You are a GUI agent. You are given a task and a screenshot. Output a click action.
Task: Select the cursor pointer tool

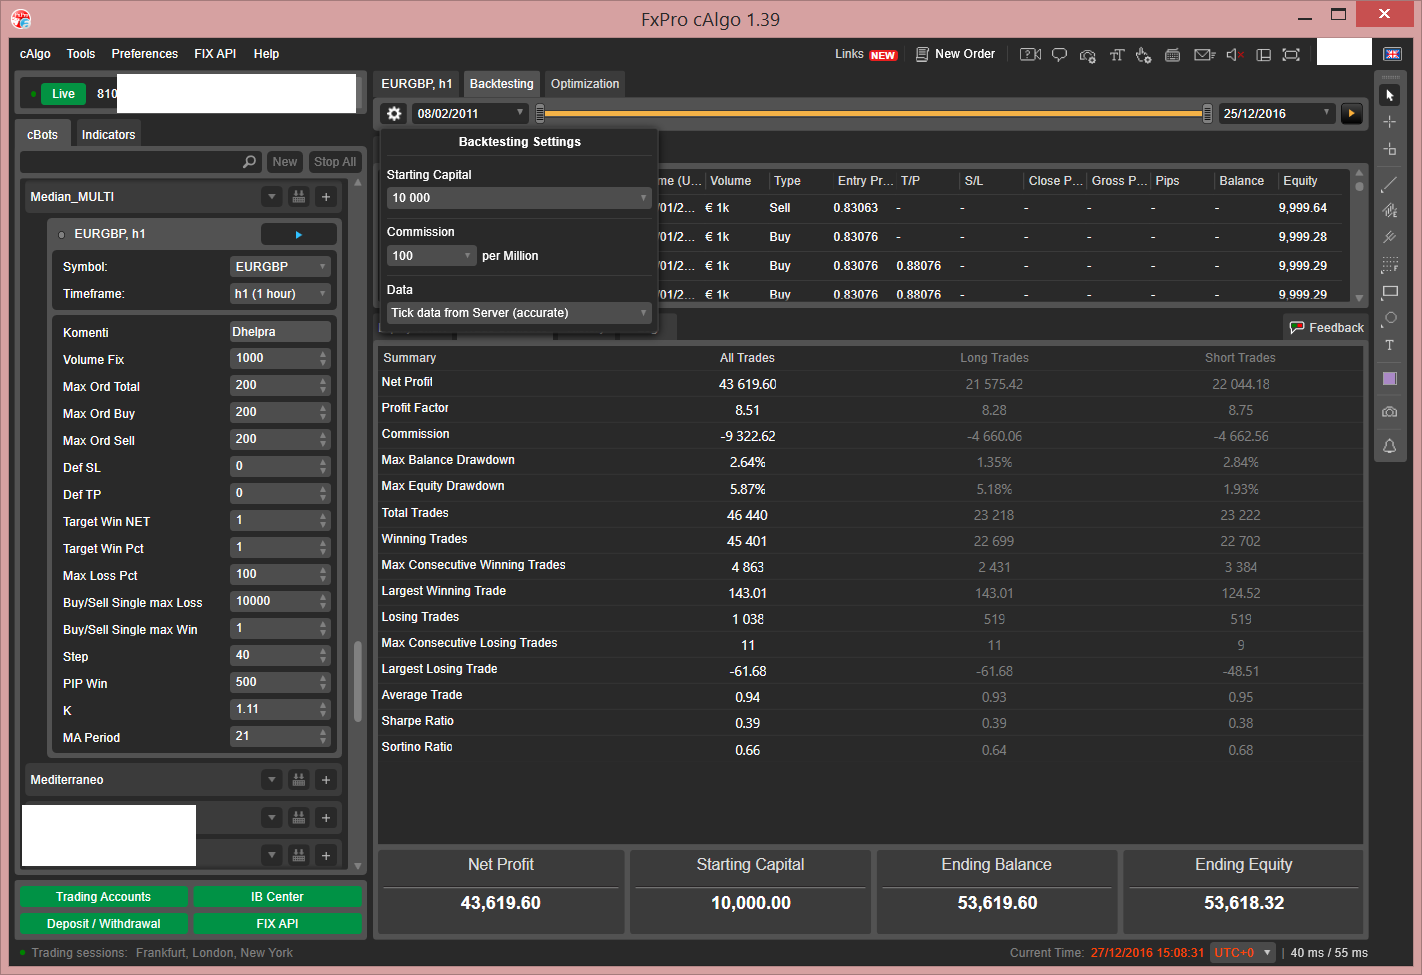coord(1390,95)
